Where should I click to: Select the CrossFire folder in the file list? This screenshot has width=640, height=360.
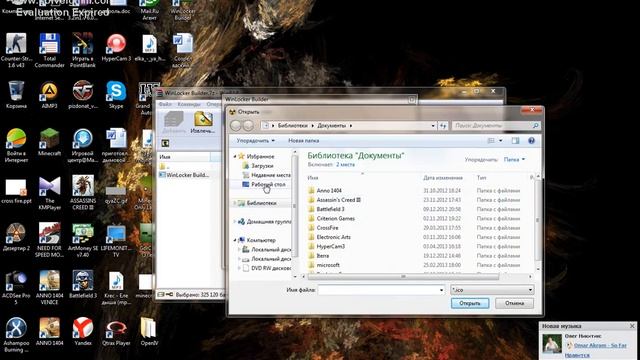point(327,228)
